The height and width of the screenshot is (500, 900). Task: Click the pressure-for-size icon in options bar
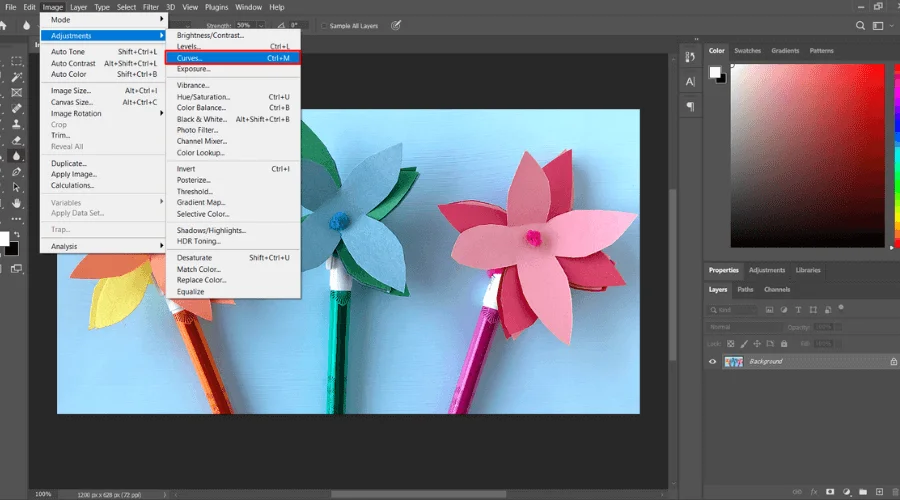396,25
